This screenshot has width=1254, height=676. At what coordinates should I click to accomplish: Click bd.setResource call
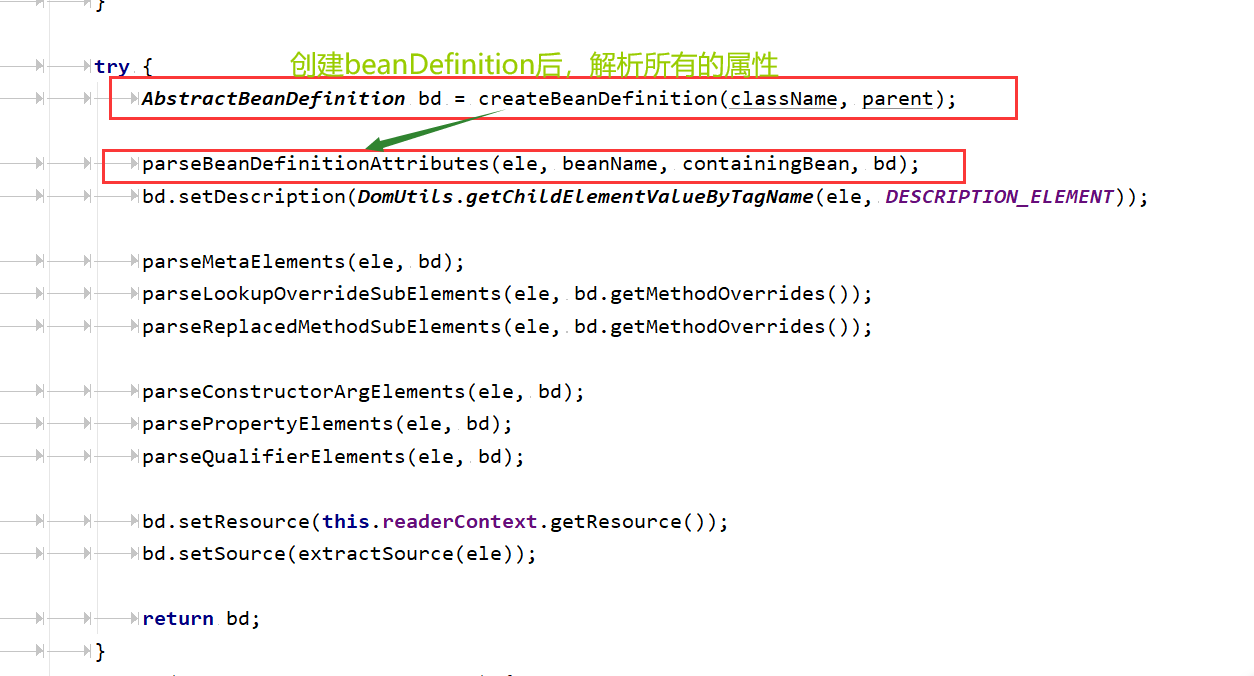tap(225, 522)
